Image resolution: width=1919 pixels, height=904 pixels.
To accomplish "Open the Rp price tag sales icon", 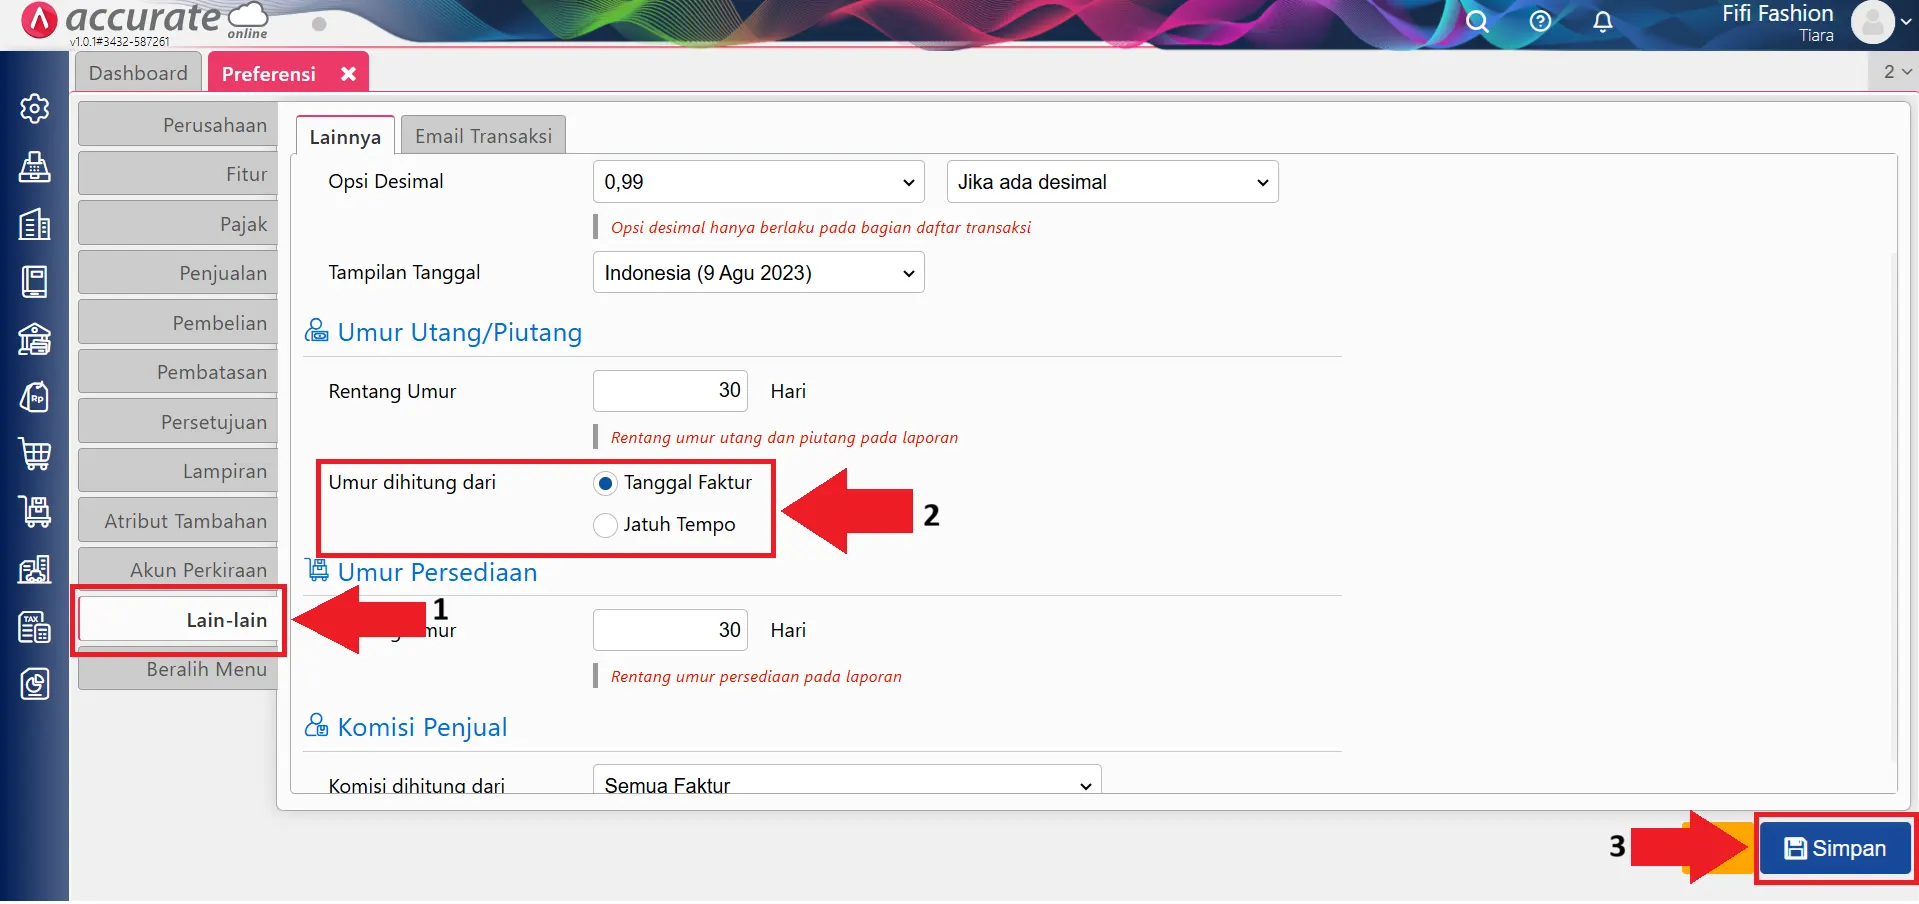I will (x=35, y=398).
